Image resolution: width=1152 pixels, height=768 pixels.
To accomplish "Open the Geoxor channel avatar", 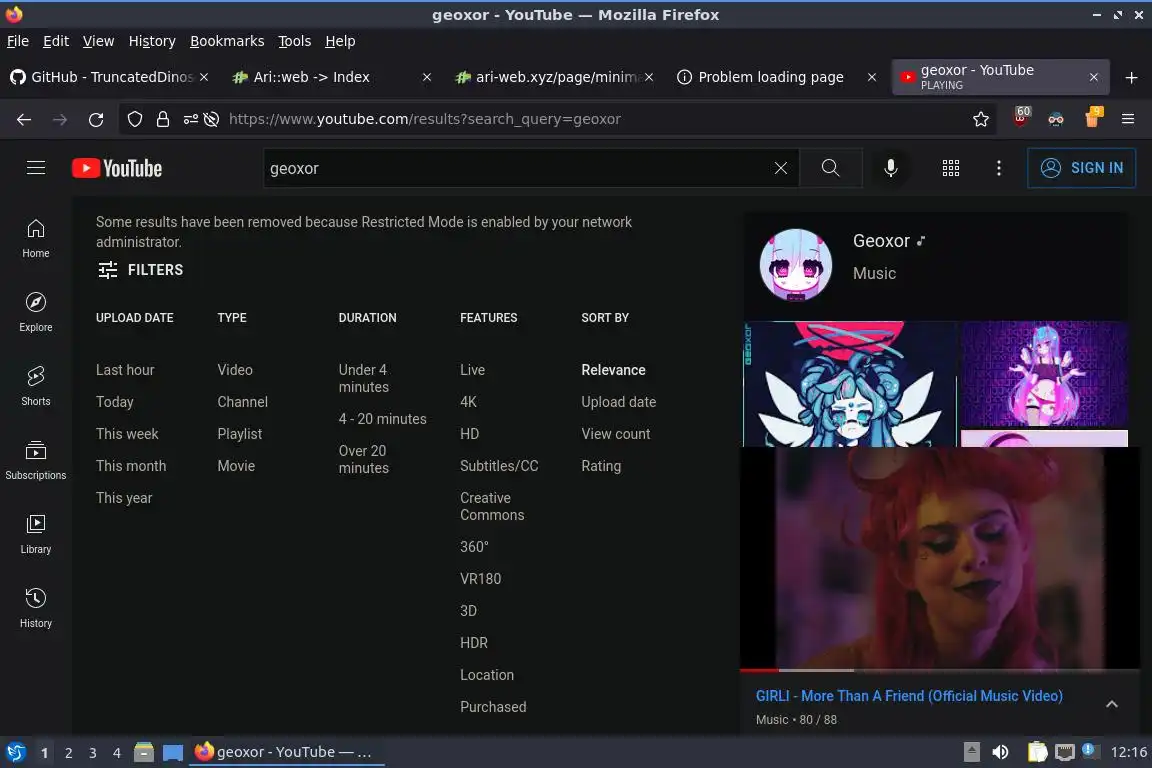I will point(796,265).
